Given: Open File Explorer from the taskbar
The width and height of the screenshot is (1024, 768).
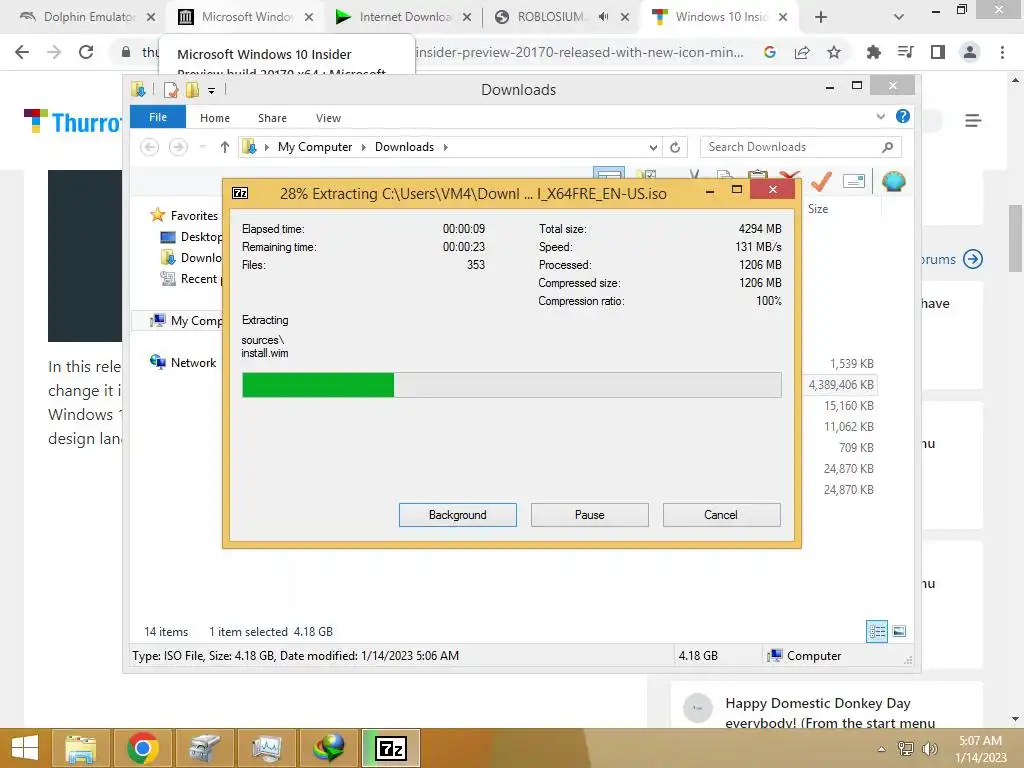Looking at the screenshot, I should (80, 748).
